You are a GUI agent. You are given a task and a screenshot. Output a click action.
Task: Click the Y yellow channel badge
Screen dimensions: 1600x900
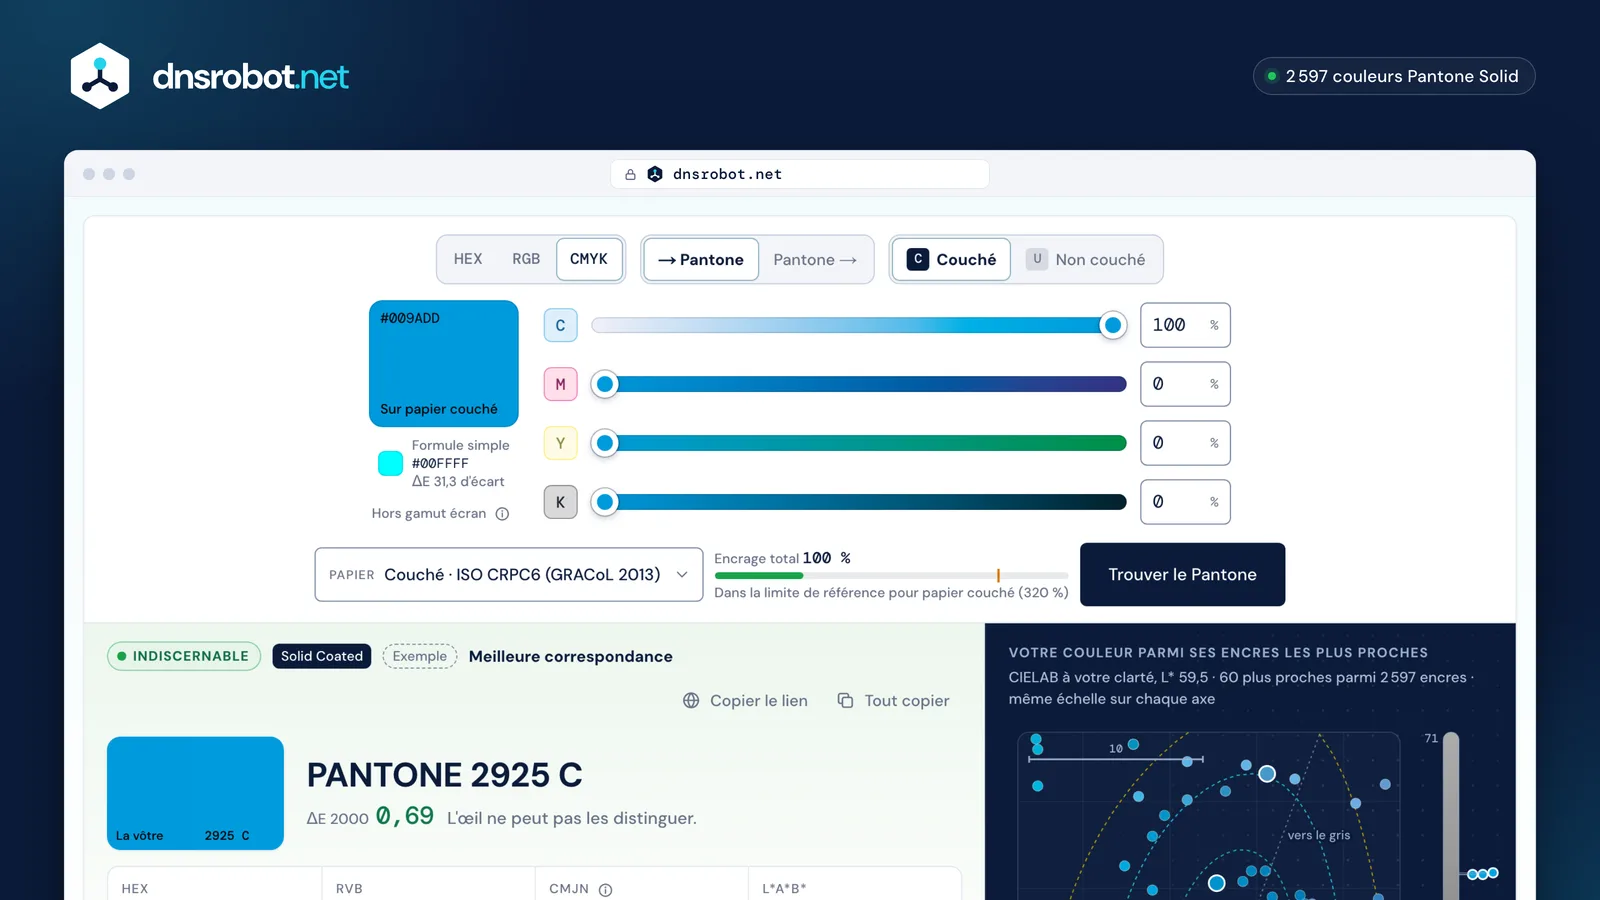click(560, 443)
